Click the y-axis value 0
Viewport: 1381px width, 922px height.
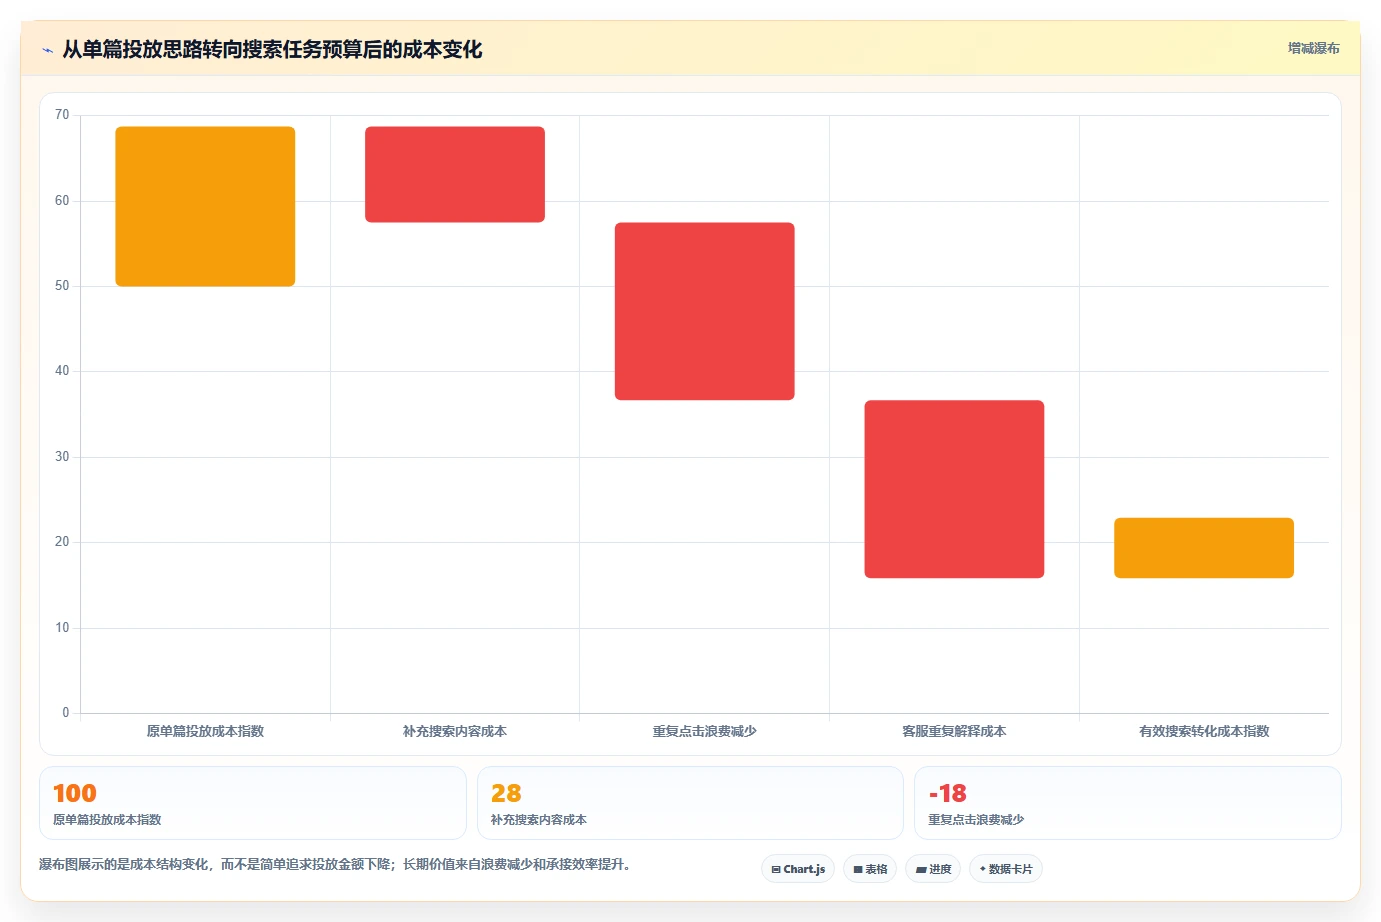[66, 713]
